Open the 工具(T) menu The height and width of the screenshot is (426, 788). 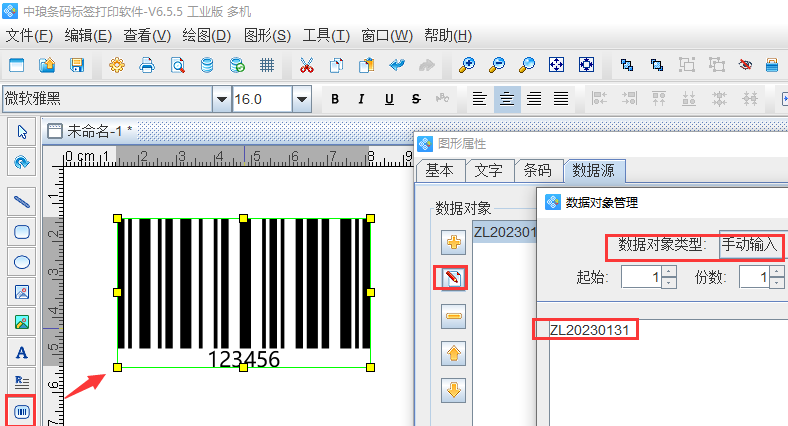click(326, 36)
